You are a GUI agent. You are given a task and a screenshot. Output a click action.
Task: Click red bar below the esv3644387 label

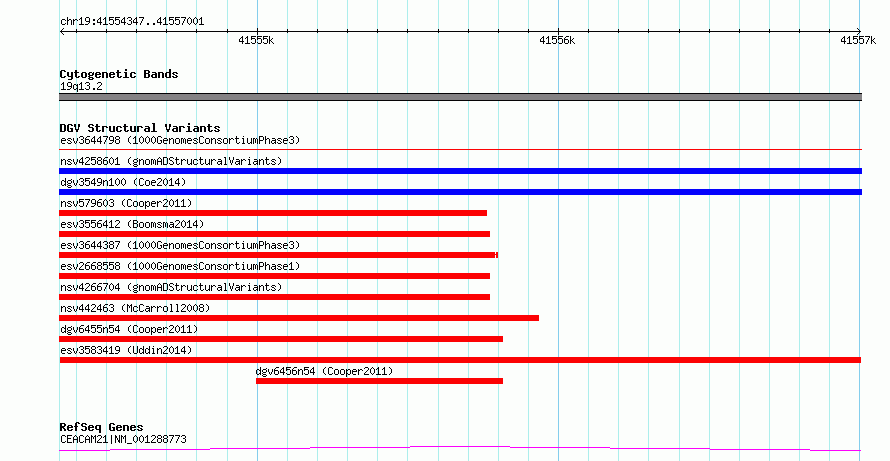pyautogui.click(x=279, y=255)
